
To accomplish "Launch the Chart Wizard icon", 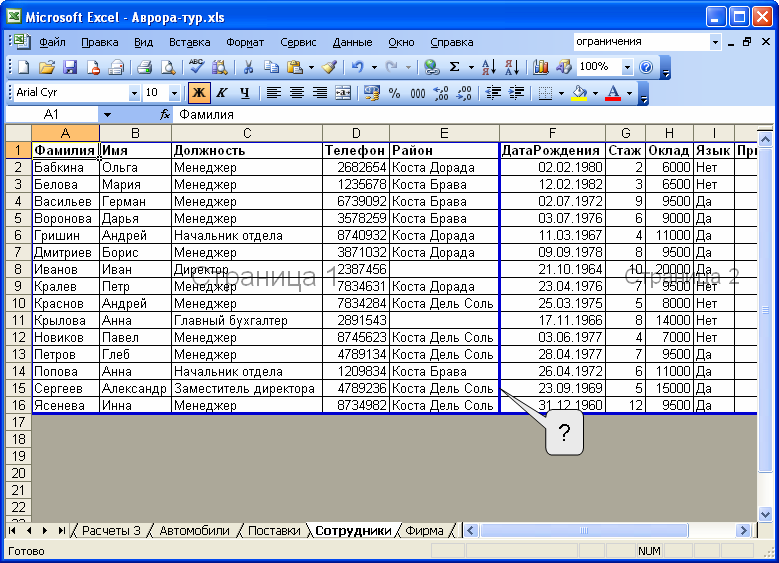I will click(x=541, y=67).
